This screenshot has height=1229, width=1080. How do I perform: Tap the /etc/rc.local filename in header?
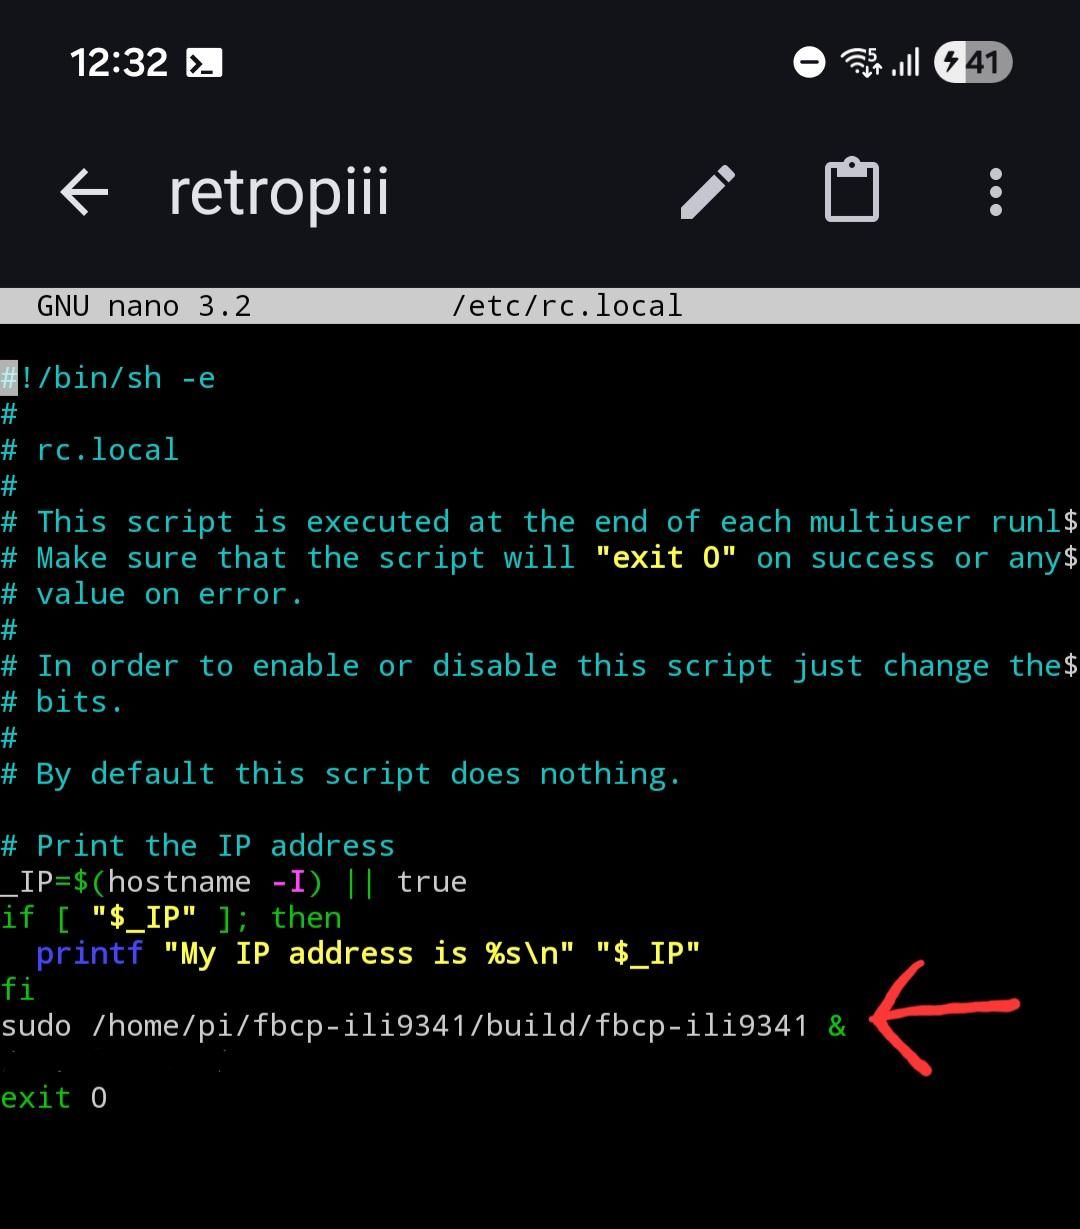click(x=566, y=305)
